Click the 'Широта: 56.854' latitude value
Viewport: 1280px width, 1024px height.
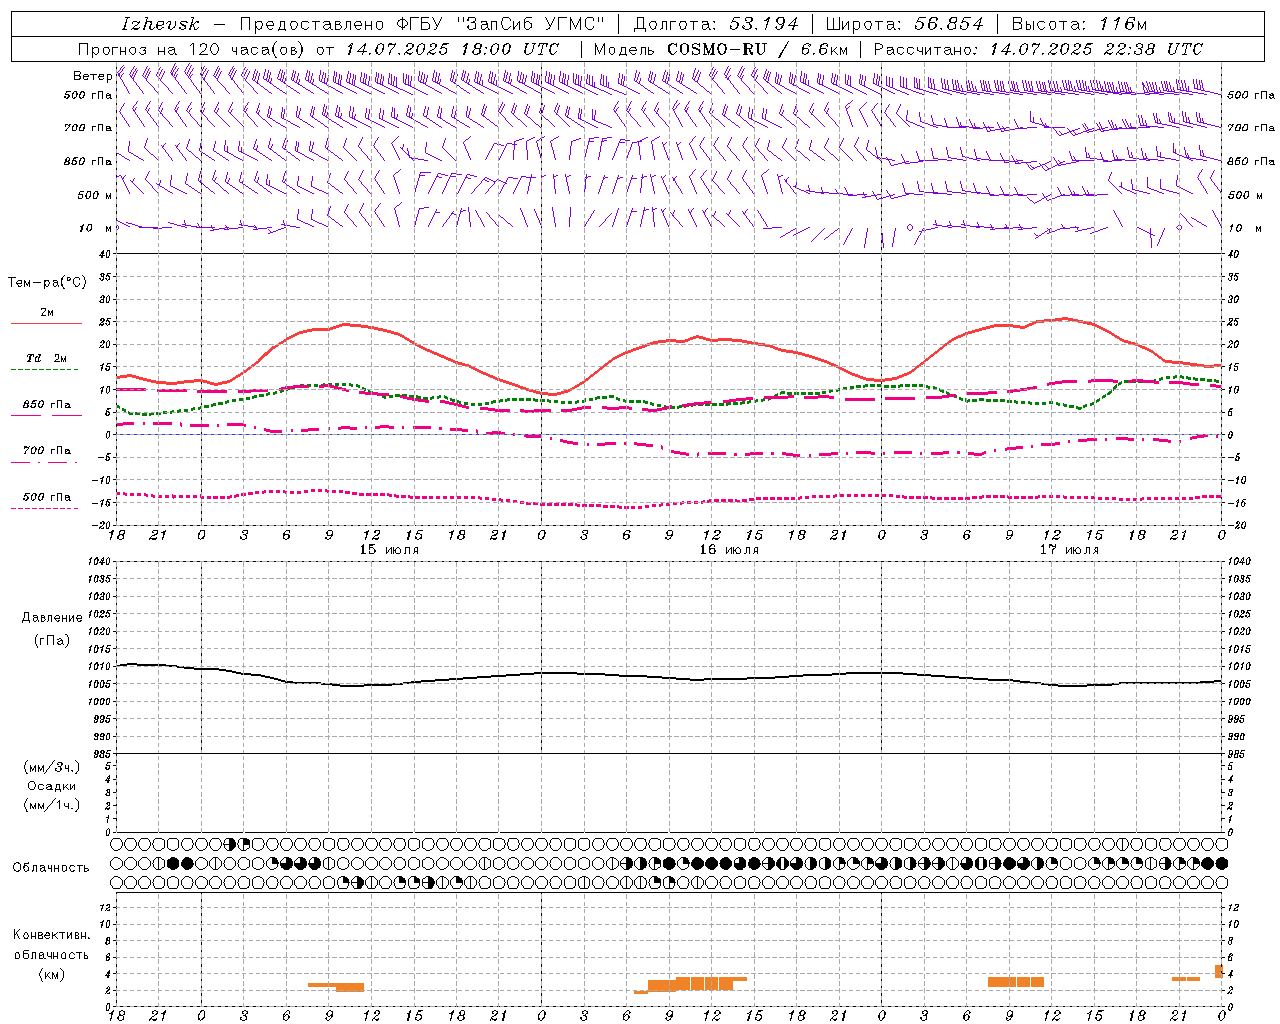[904, 24]
